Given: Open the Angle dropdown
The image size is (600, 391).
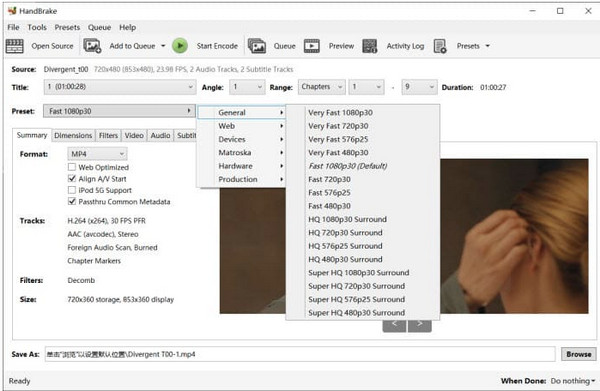Looking at the screenshot, I should coord(247,87).
